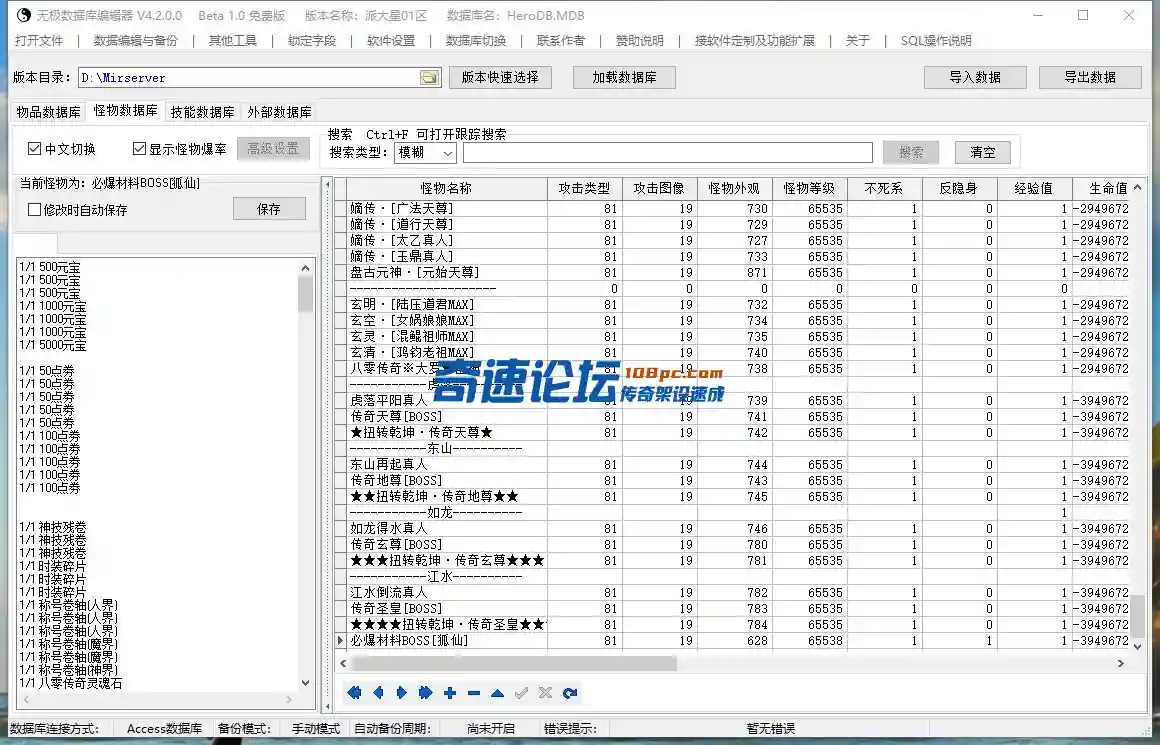Switch to the 怪物数据库 tab

tap(125, 110)
